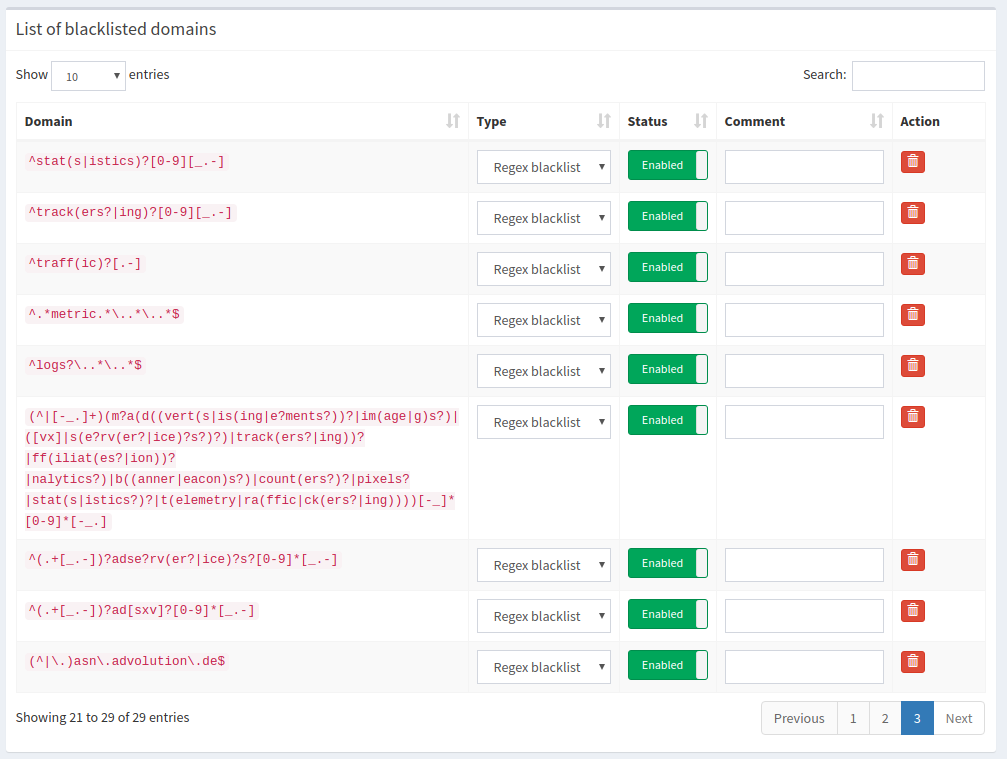
Task: Sort table by Status column
Action: click(x=668, y=121)
